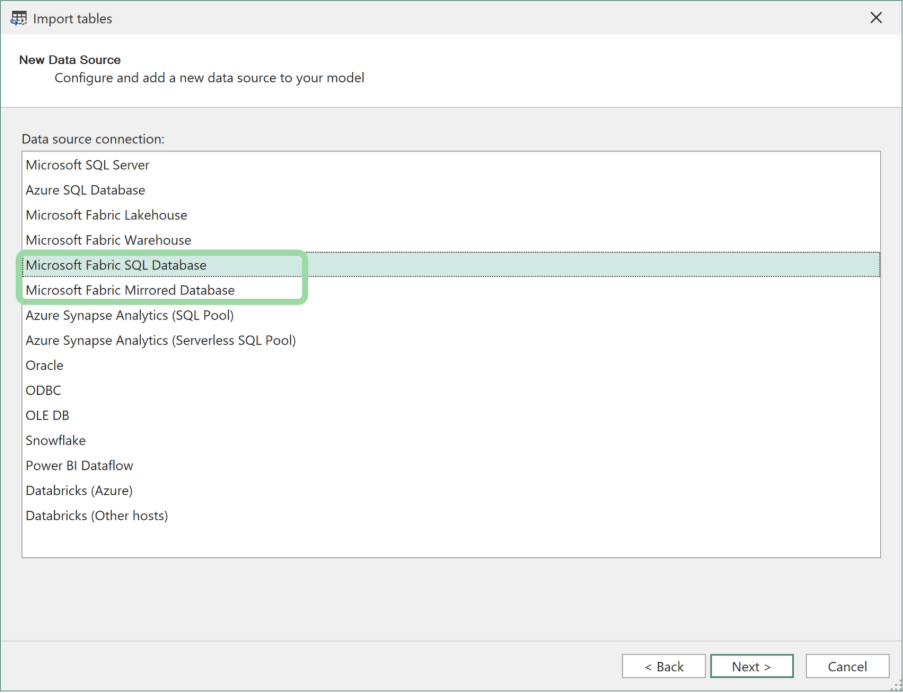
Task: Go to the Next wizard step
Action: click(x=752, y=667)
